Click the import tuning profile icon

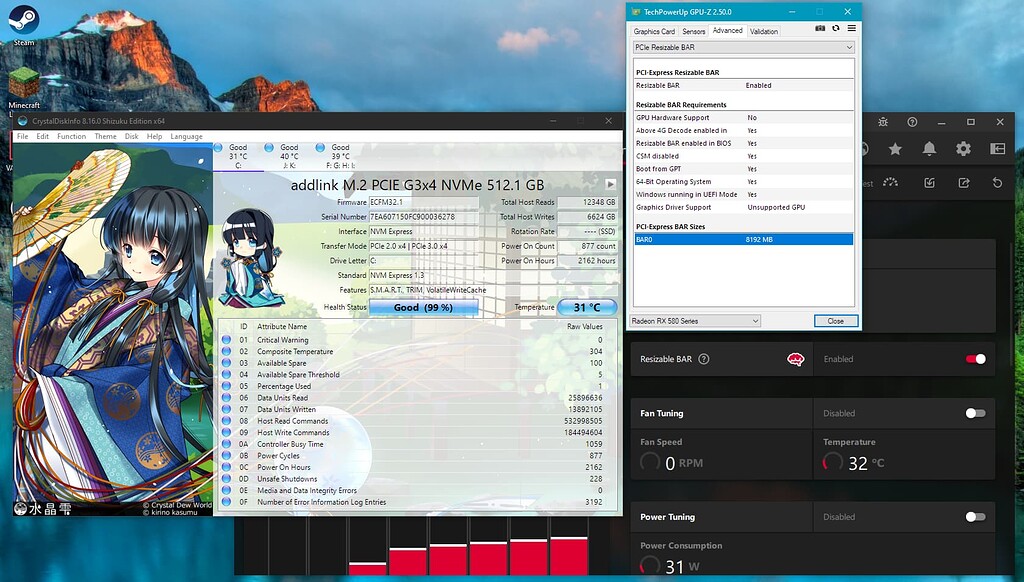pyautogui.click(x=929, y=183)
